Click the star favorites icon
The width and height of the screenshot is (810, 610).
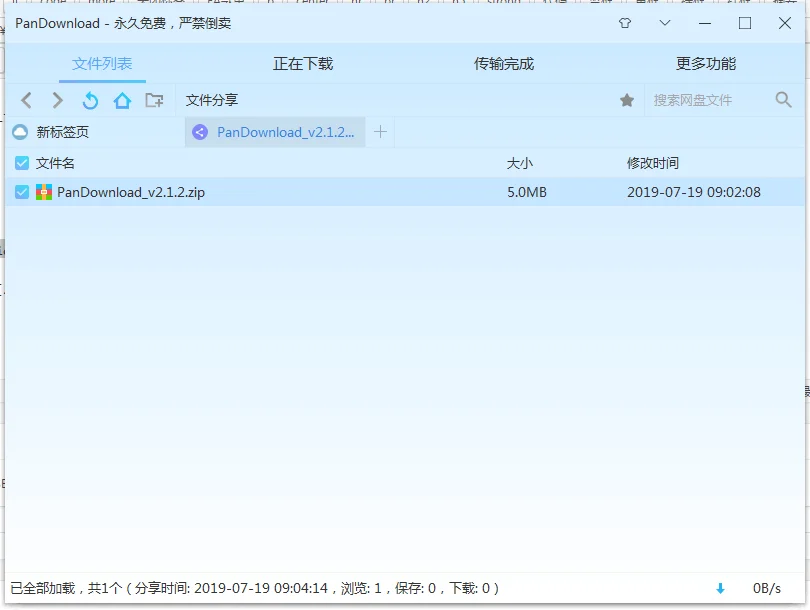[627, 100]
